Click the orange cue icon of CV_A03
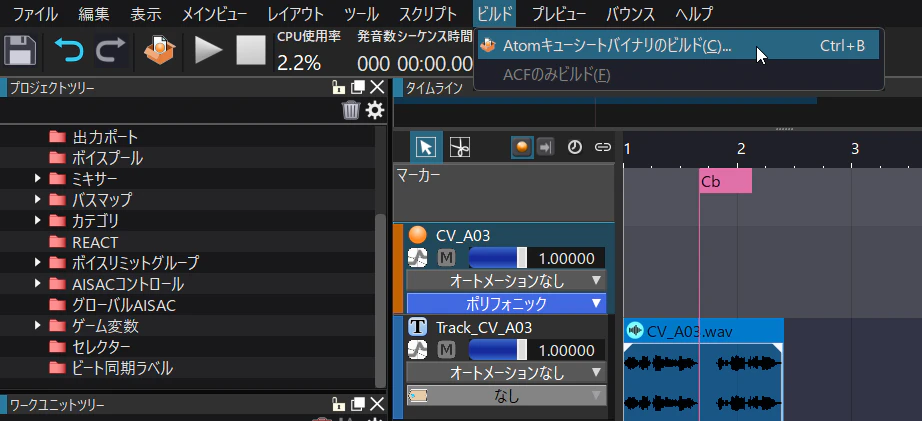The width and height of the screenshot is (922, 421). click(417, 235)
